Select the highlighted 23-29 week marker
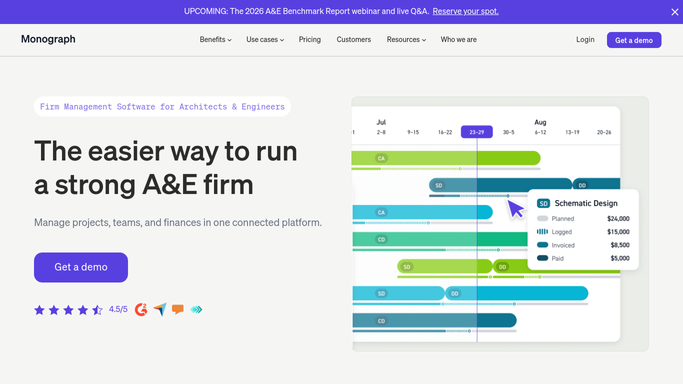This screenshot has width=683, height=384. click(477, 132)
